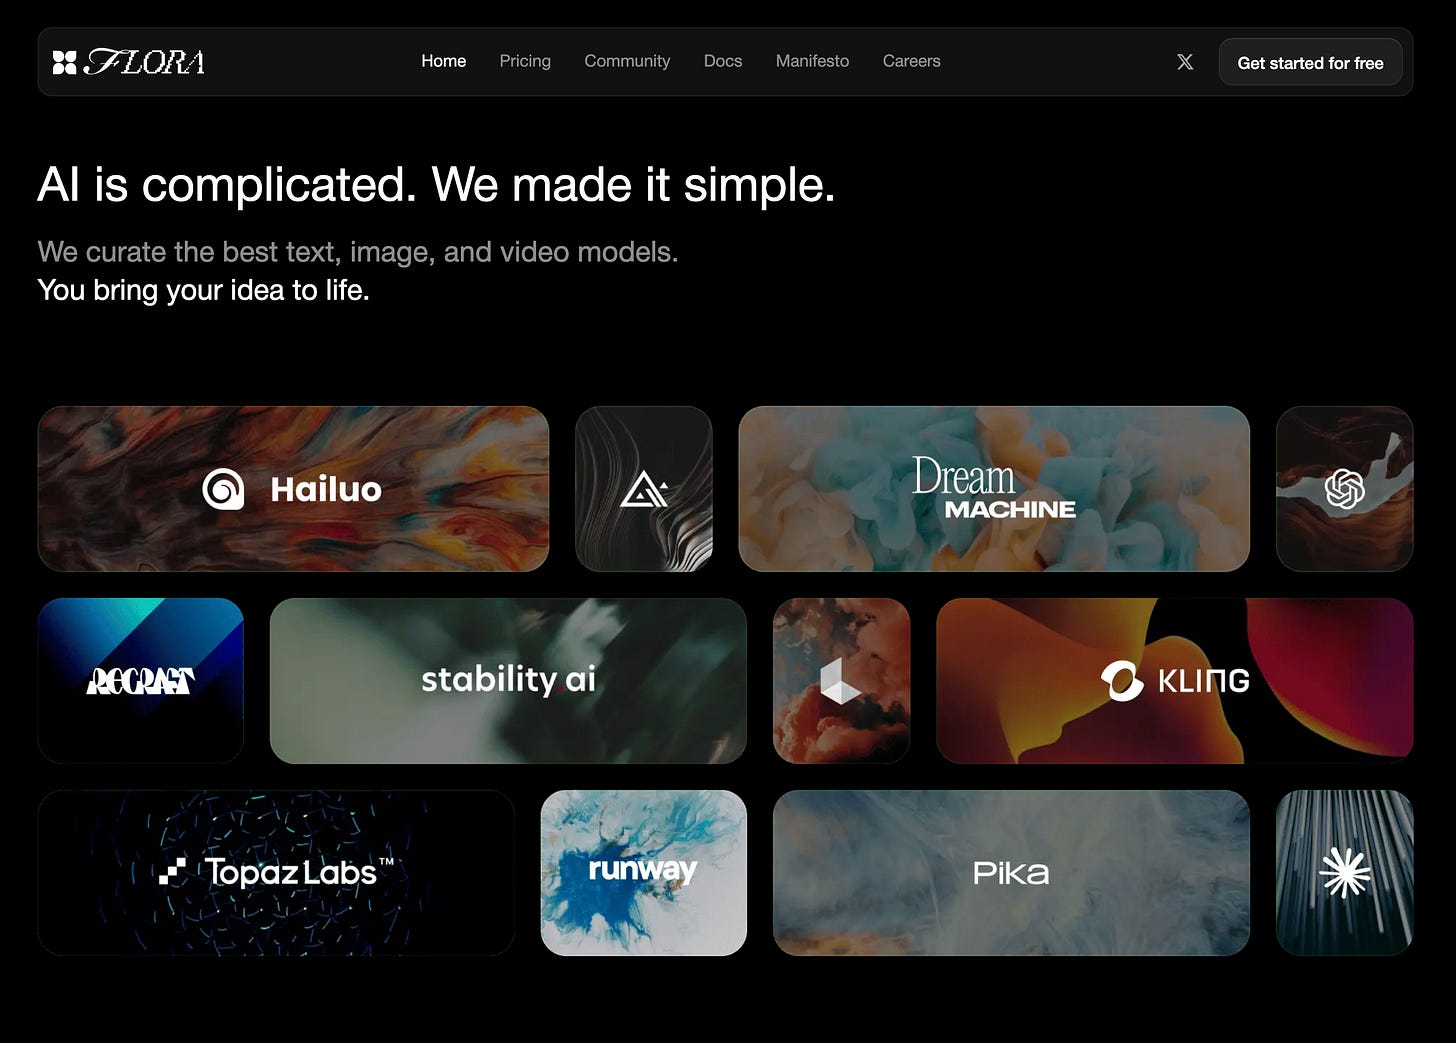The image size is (1456, 1043).
Task: Open the Careers nav link
Action: pyautogui.click(x=911, y=61)
